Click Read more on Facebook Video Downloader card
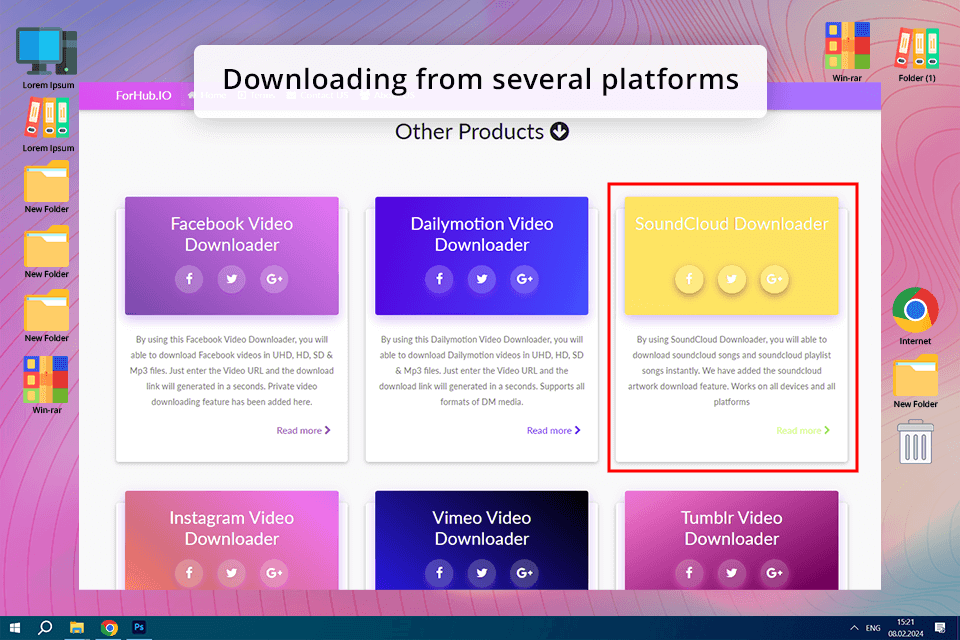The width and height of the screenshot is (960, 640). (x=303, y=431)
